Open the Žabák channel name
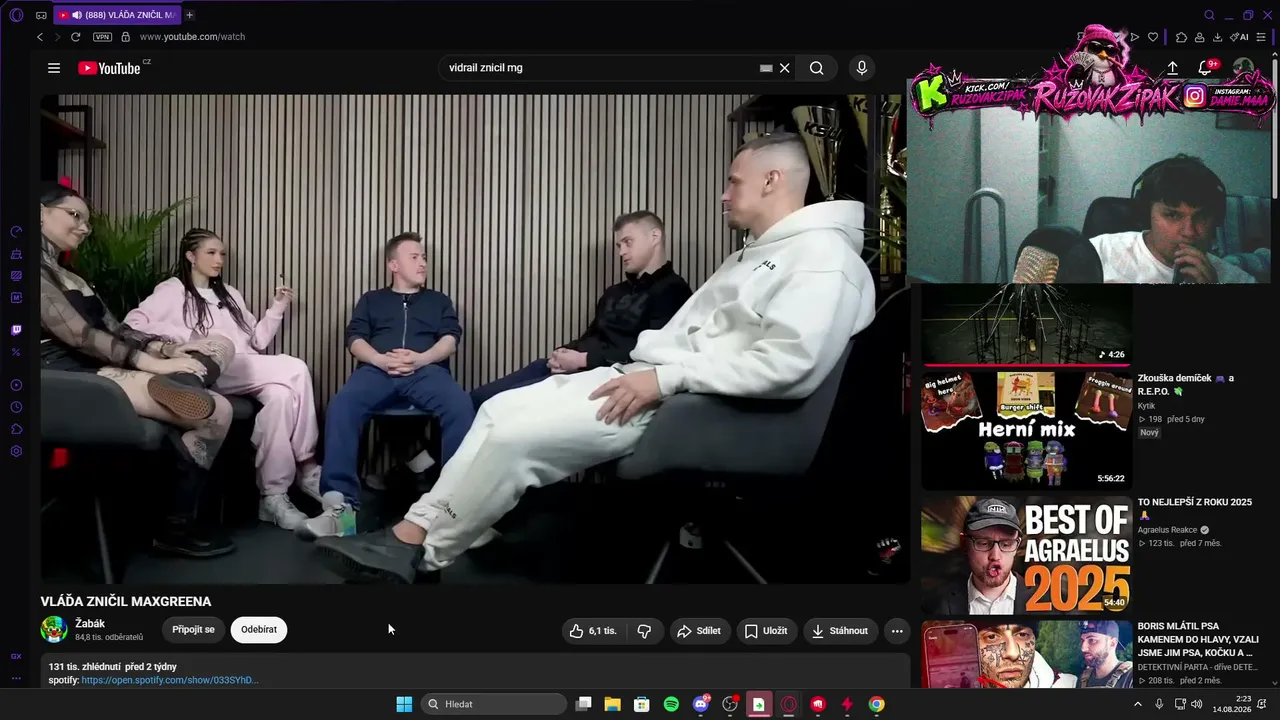This screenshot has width=1280, height=720. (x=90, y=624)
